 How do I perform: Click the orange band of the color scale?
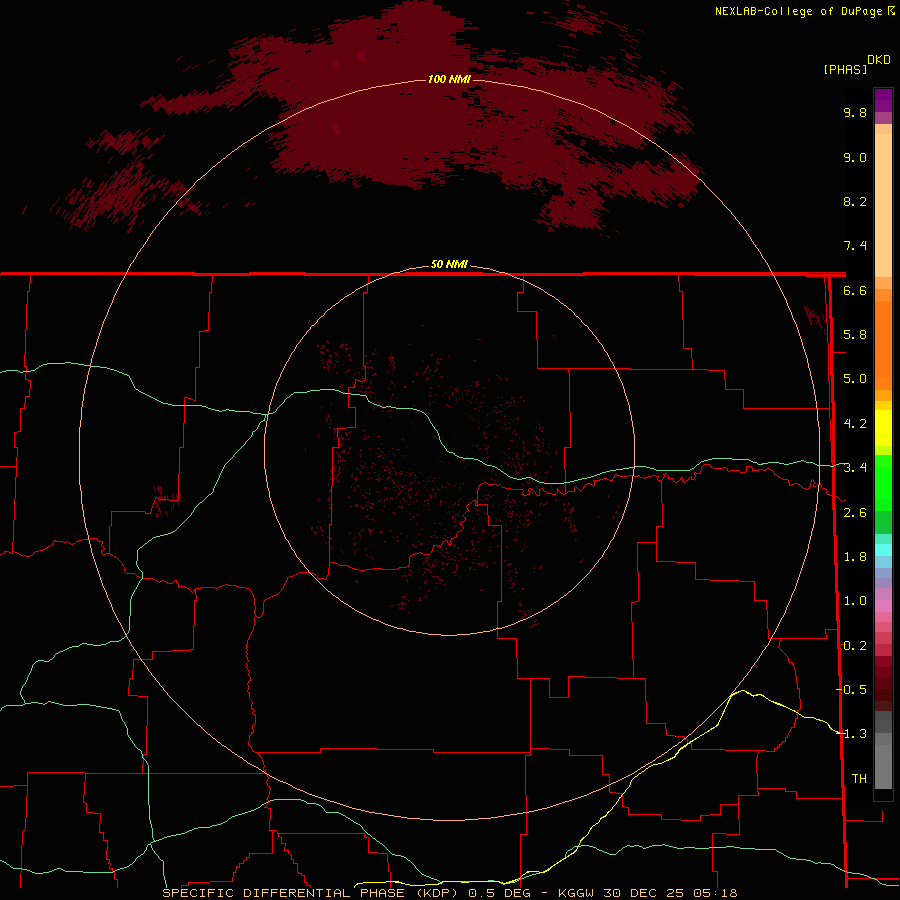point(883,344)
